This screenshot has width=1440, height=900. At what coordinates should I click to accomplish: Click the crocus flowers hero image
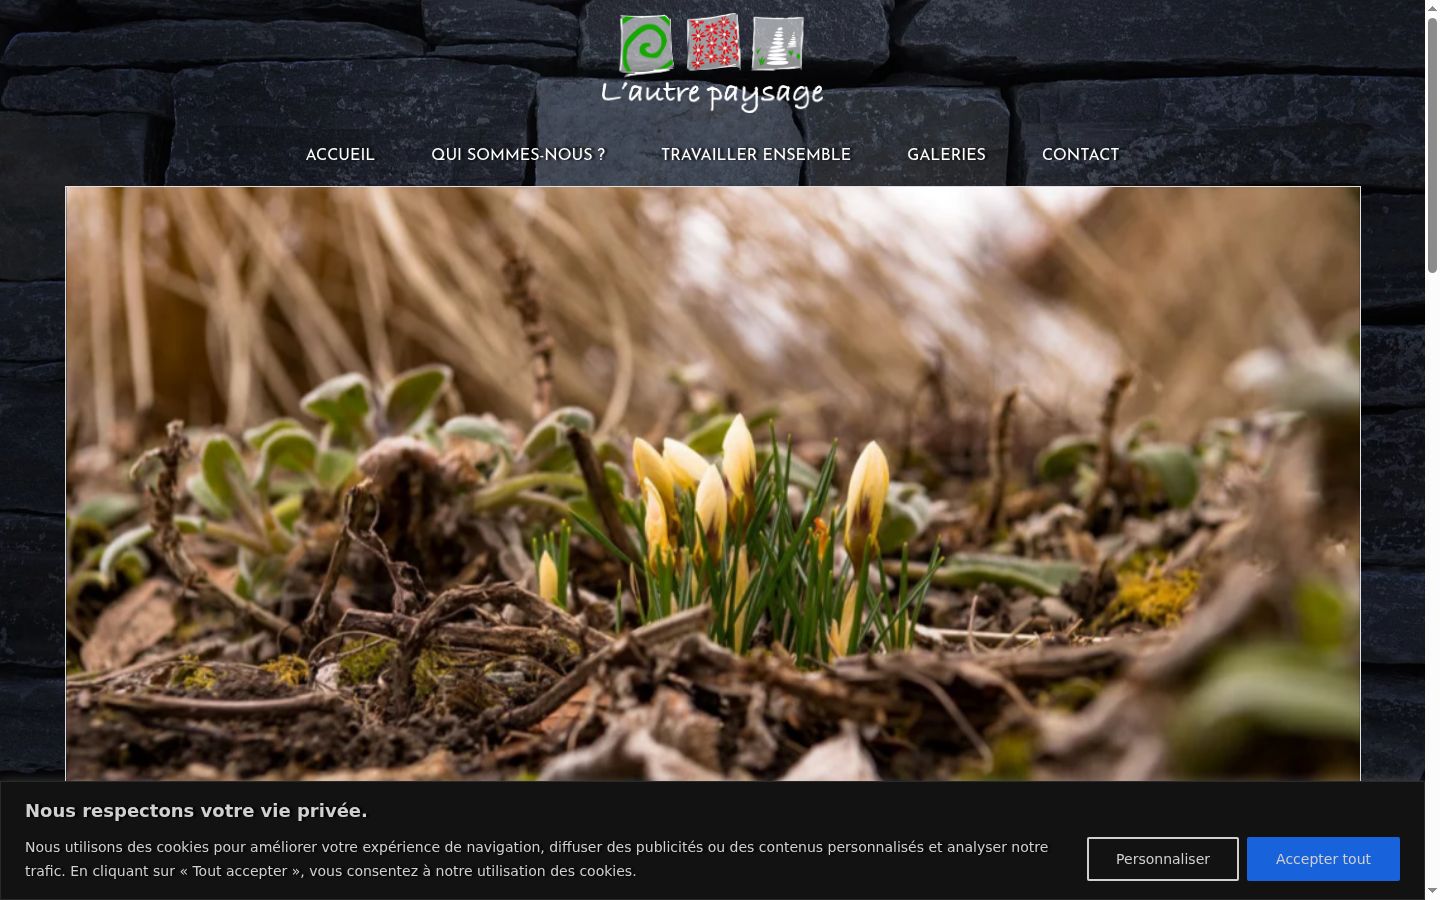713,484
